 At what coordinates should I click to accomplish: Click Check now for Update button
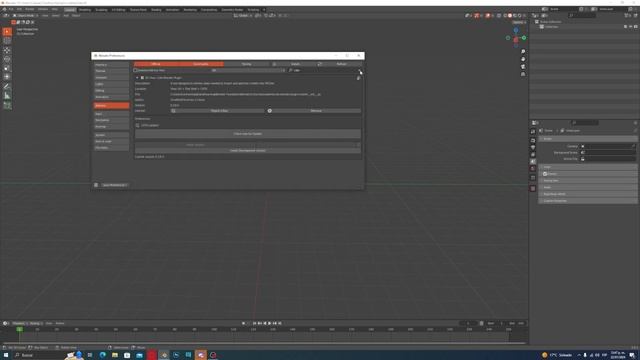(x=248, y=134)
